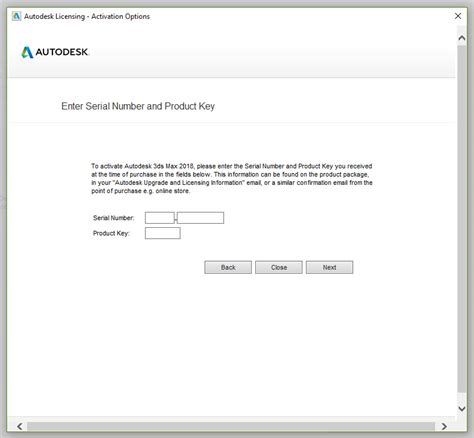Click the vertical scrollbar up arrow
The height and width of the screenshot is (438, 474).
click(x=462, y=38)
